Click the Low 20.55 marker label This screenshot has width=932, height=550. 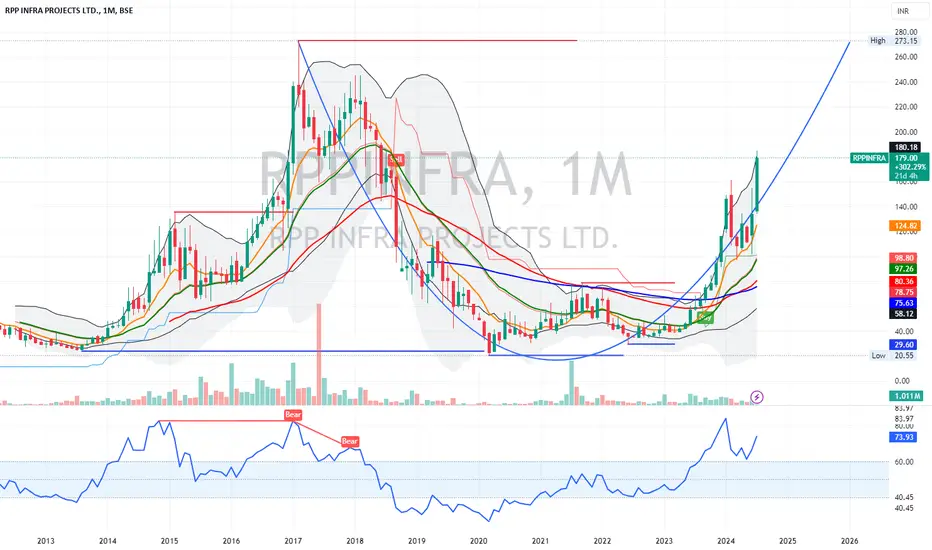[894, 356]
